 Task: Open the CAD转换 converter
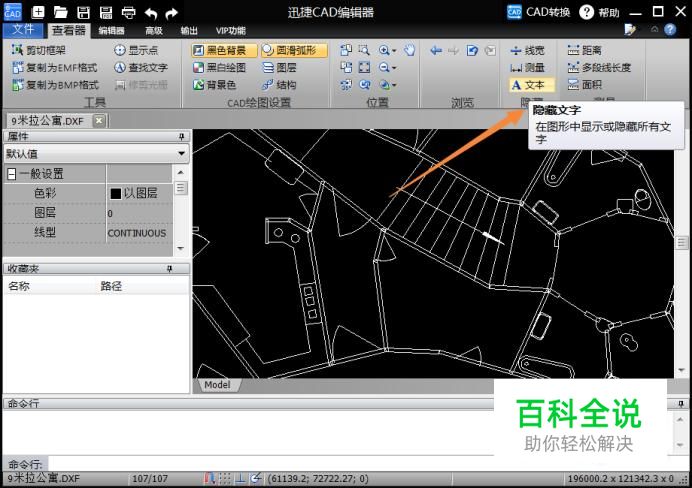(538, 12)
